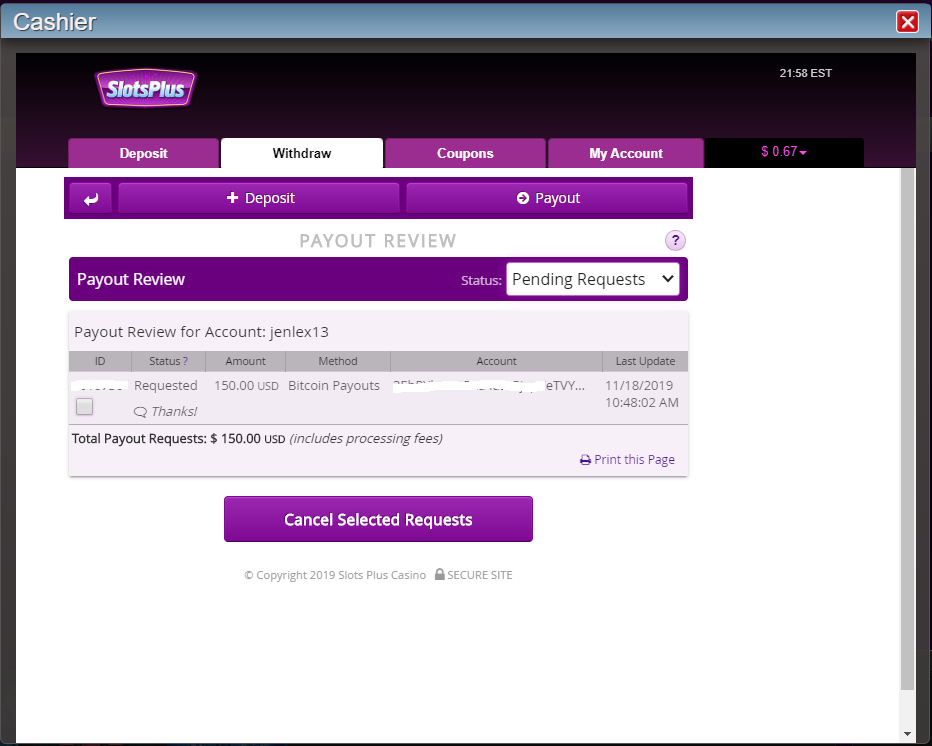The image size is (932, 746).
Task: Click the ID column header
Action: (x=100, y=361)
